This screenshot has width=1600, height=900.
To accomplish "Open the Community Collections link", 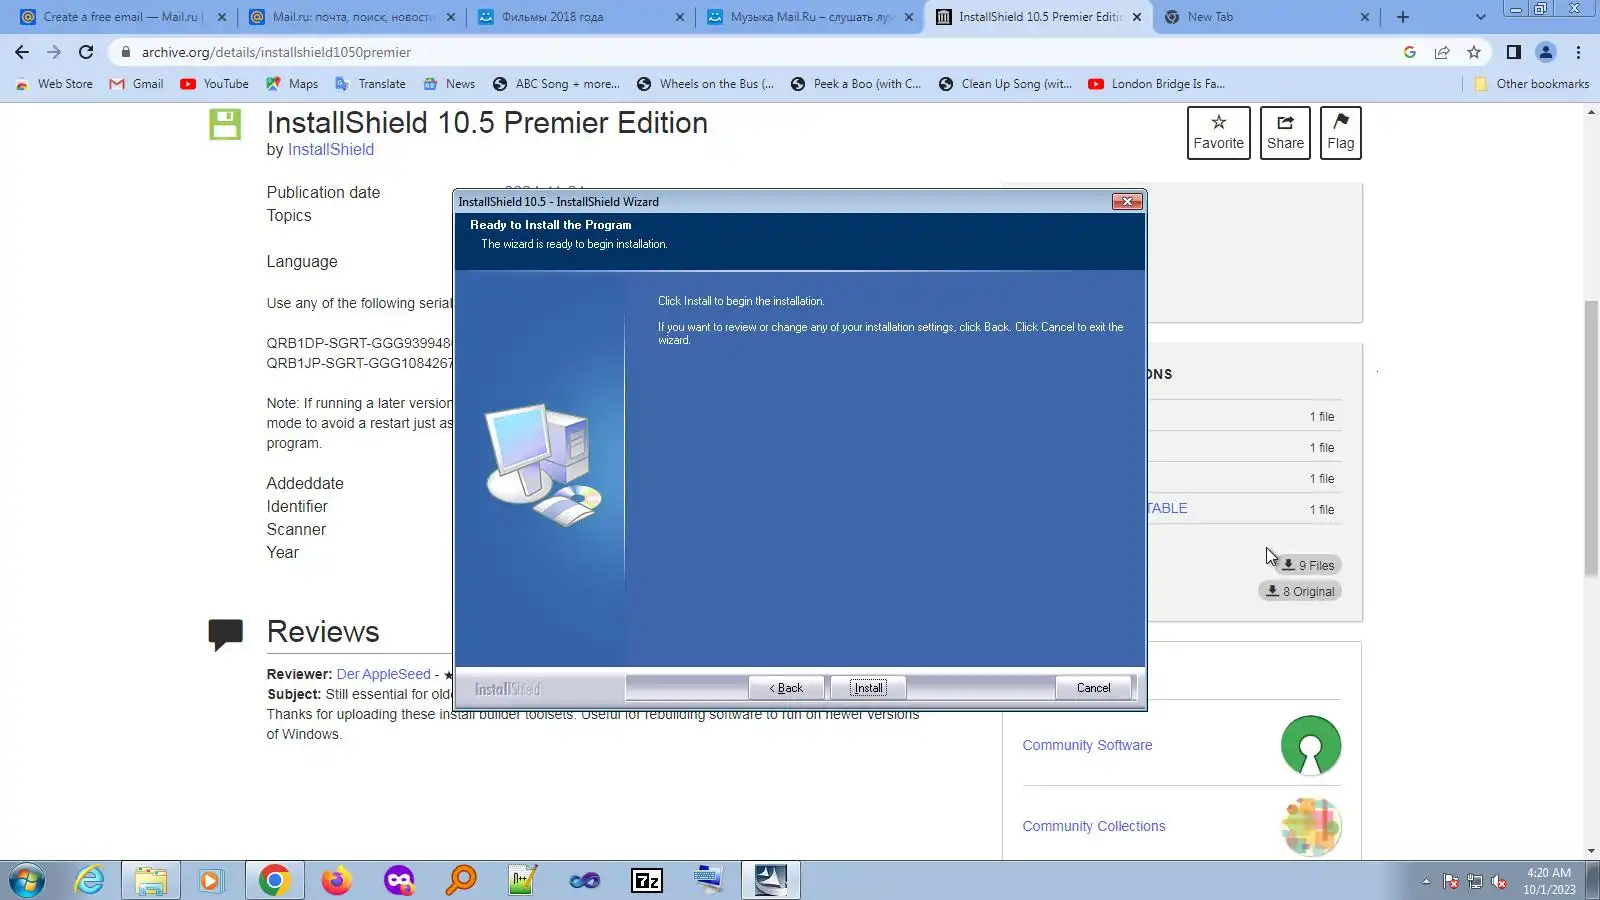I will pos(1094,827).
